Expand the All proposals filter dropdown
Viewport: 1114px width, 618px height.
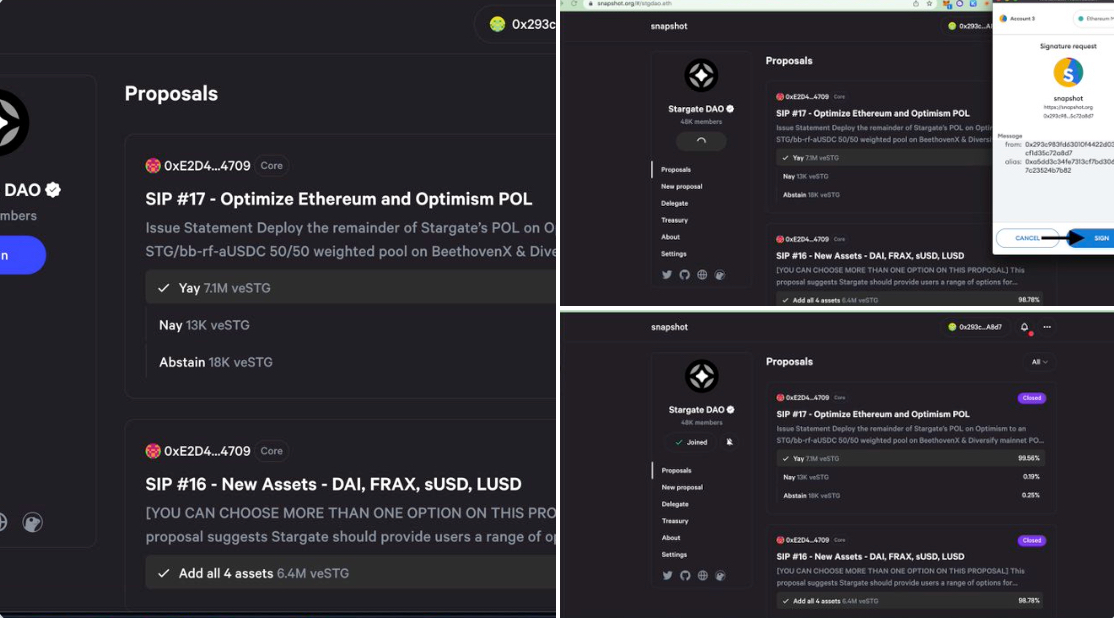(1039, 362)
